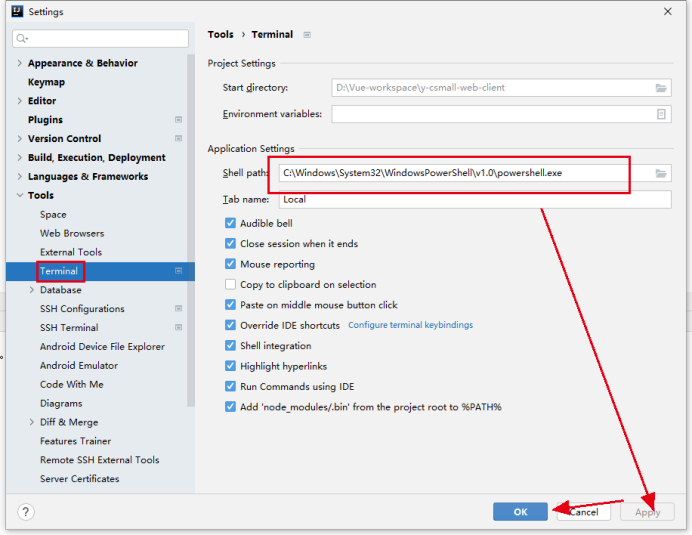Screen dimensions: 692x535
Task: Expand the Database node arrow
Action: click(32, 290)
